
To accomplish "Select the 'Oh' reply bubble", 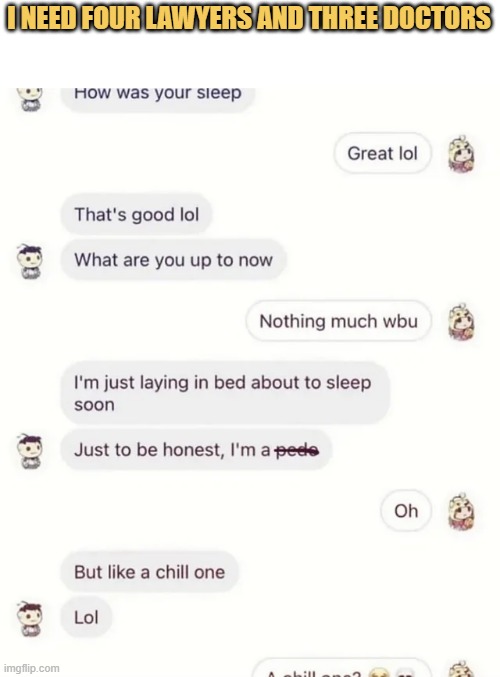I will coord(406,511).
